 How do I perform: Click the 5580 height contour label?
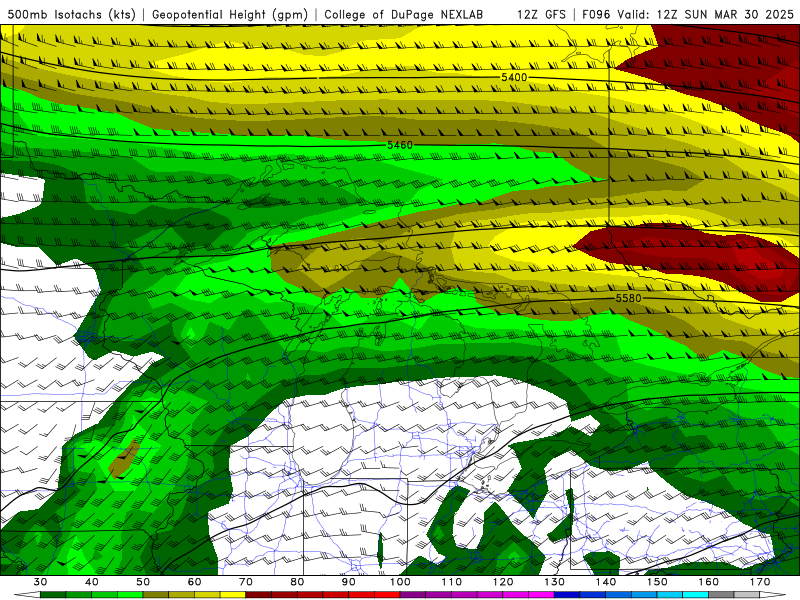628,298
